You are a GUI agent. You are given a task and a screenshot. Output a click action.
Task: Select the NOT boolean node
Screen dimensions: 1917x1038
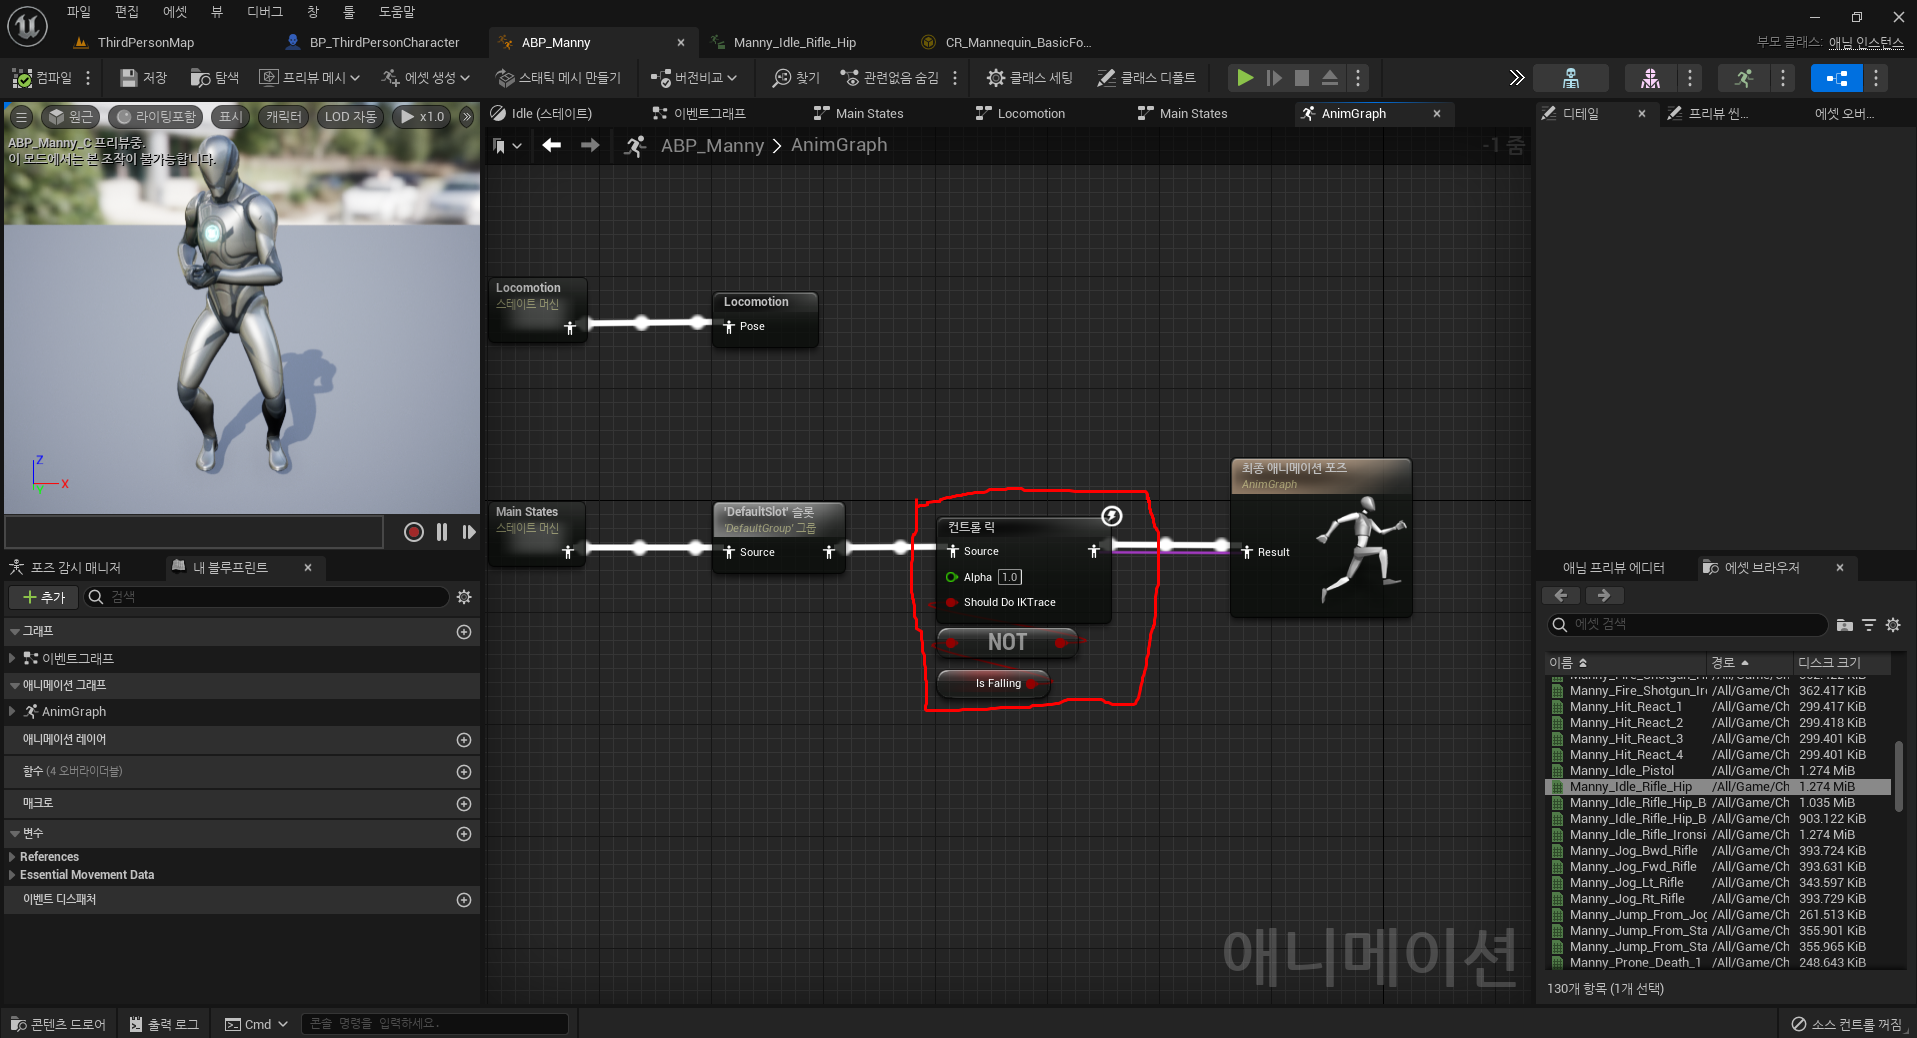tap(1007, 642)
